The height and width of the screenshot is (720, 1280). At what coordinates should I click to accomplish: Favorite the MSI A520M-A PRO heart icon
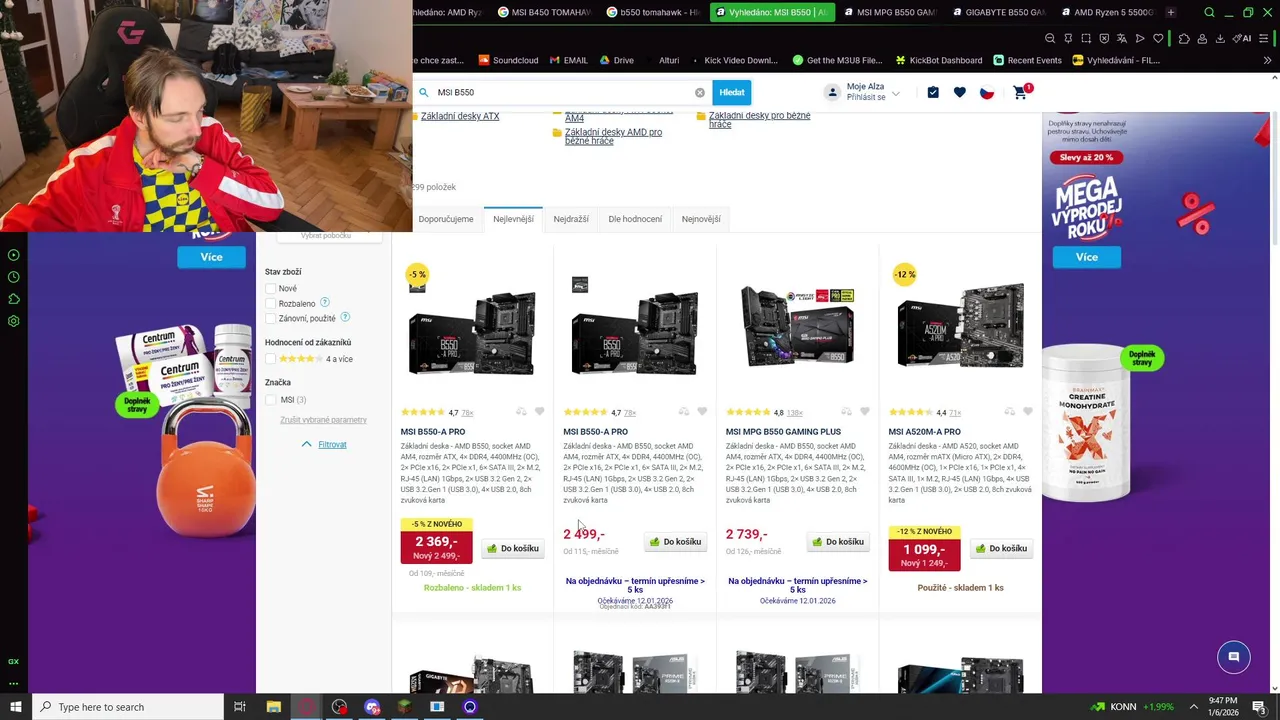click(1028, 412)
